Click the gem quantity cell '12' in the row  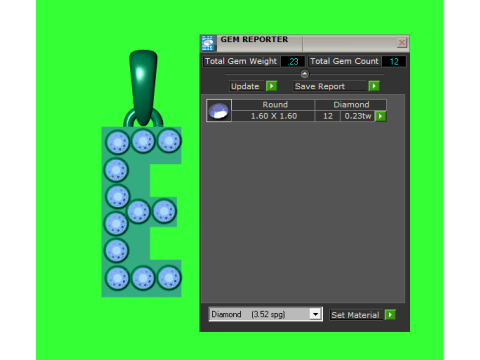pos(328,116)
